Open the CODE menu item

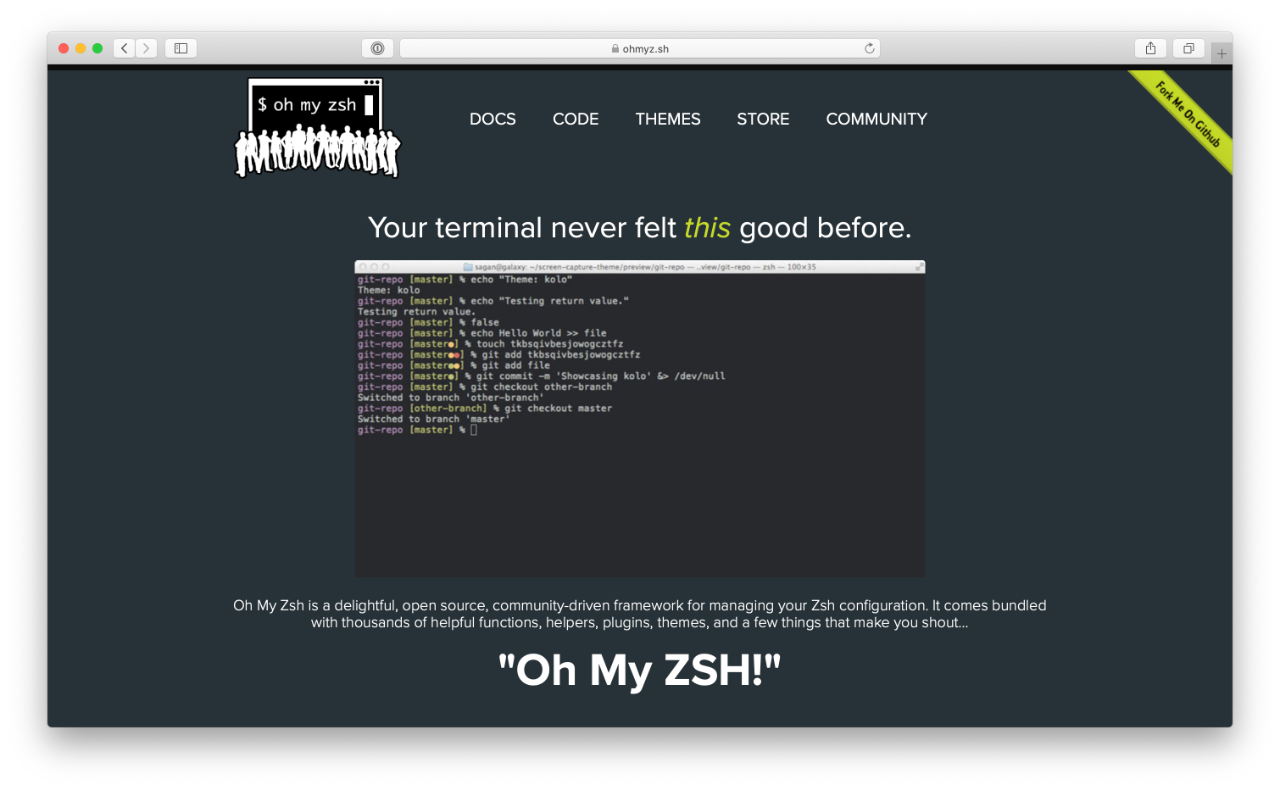click(576, 119)
